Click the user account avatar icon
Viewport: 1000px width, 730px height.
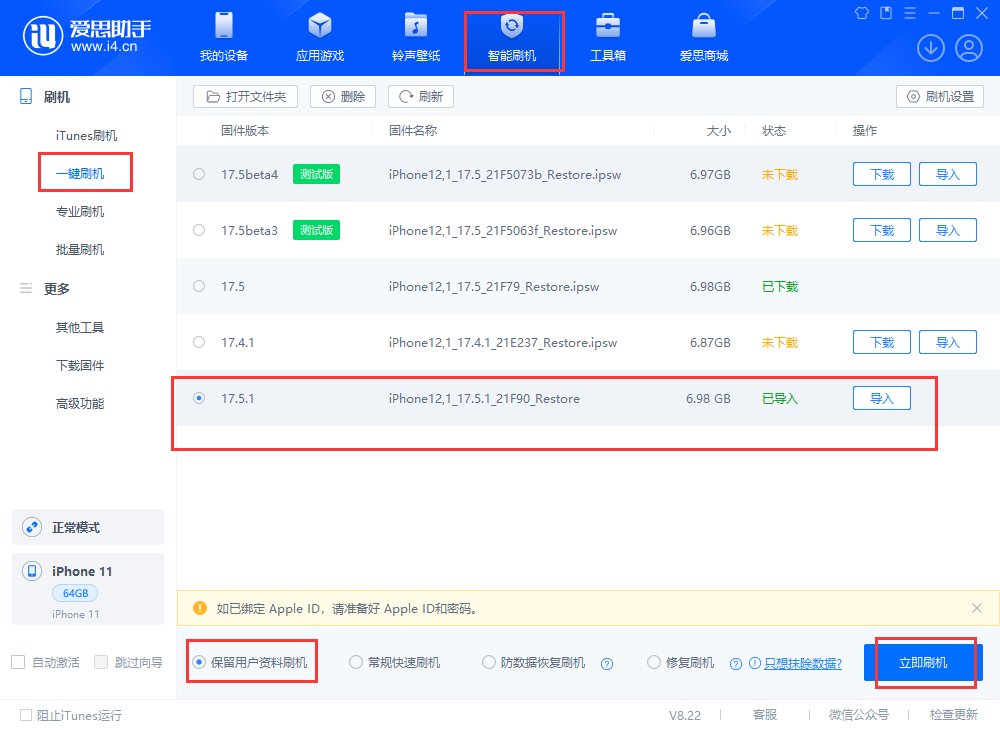tap(968, 47)
